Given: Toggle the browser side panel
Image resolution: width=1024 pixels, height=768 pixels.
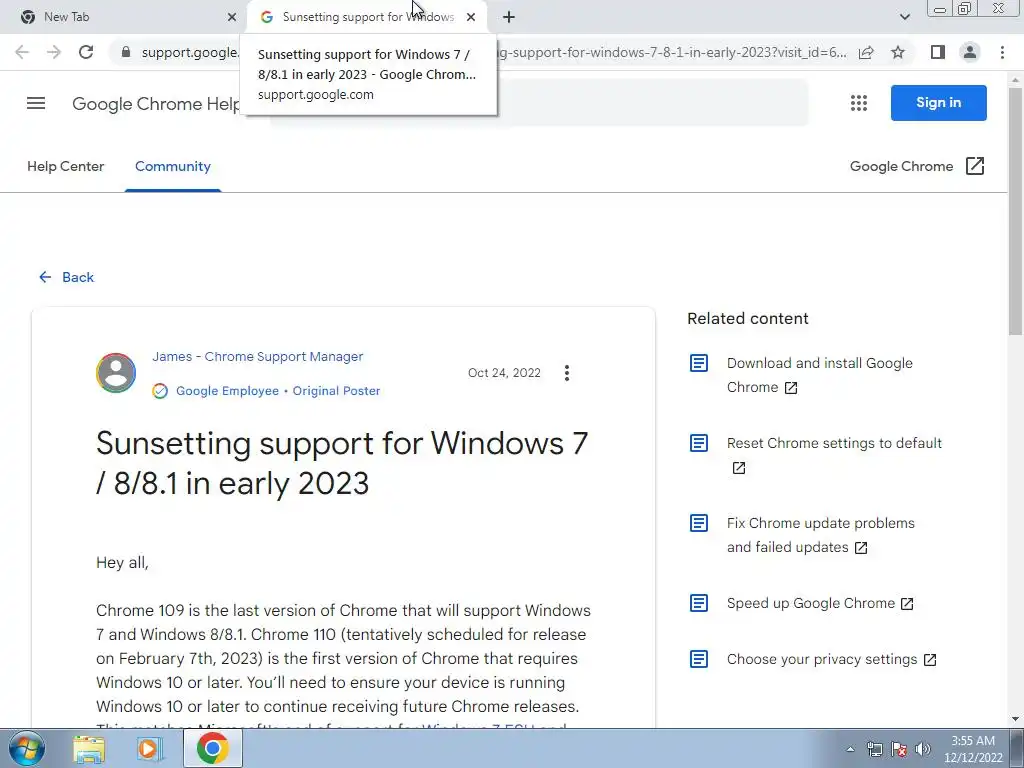Looking at the screenshot, I should pos(938,52).
